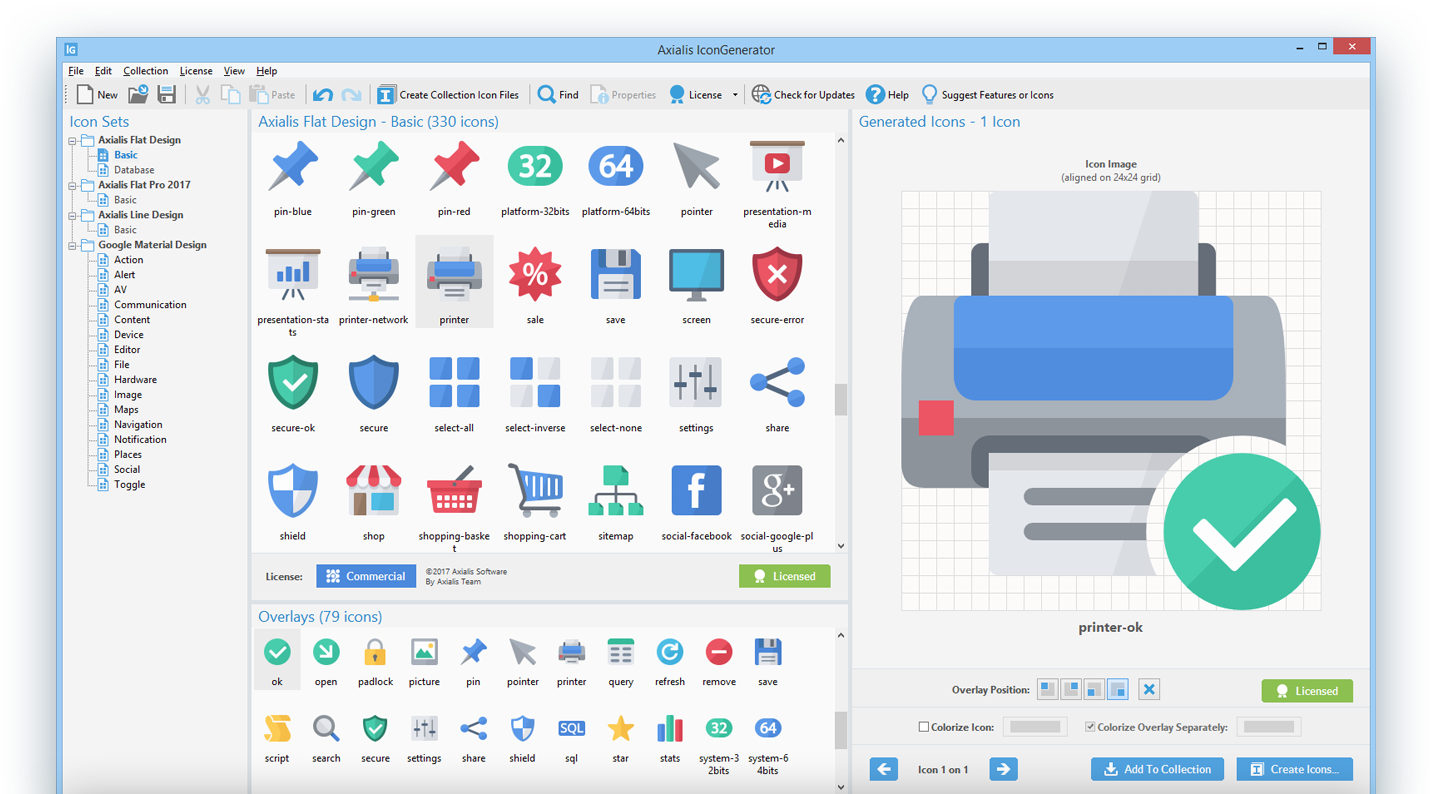The height and width of the screenshot is (794, 1430).
Task: Open the Collection menu
Action: click(145, 71)
